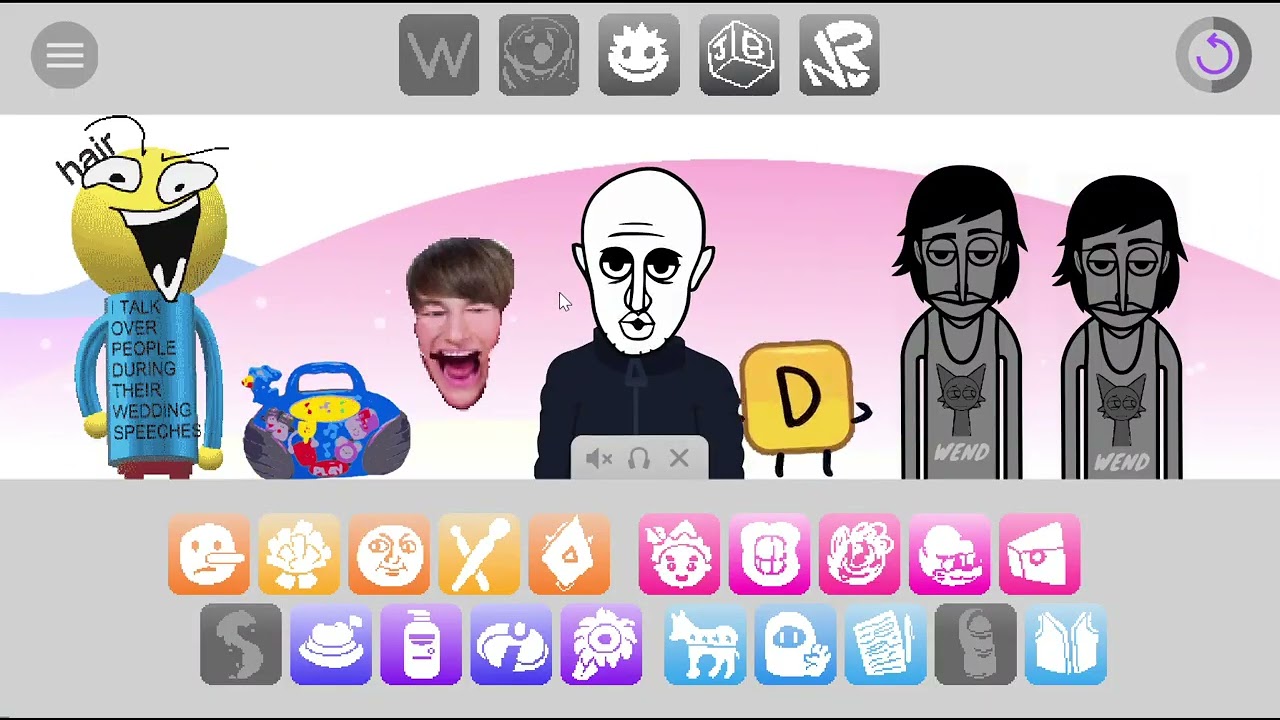This screenshot has height=720, width=1280.
Task: Pick the waving ghost blue icon
Action: (x=795, y=645)
